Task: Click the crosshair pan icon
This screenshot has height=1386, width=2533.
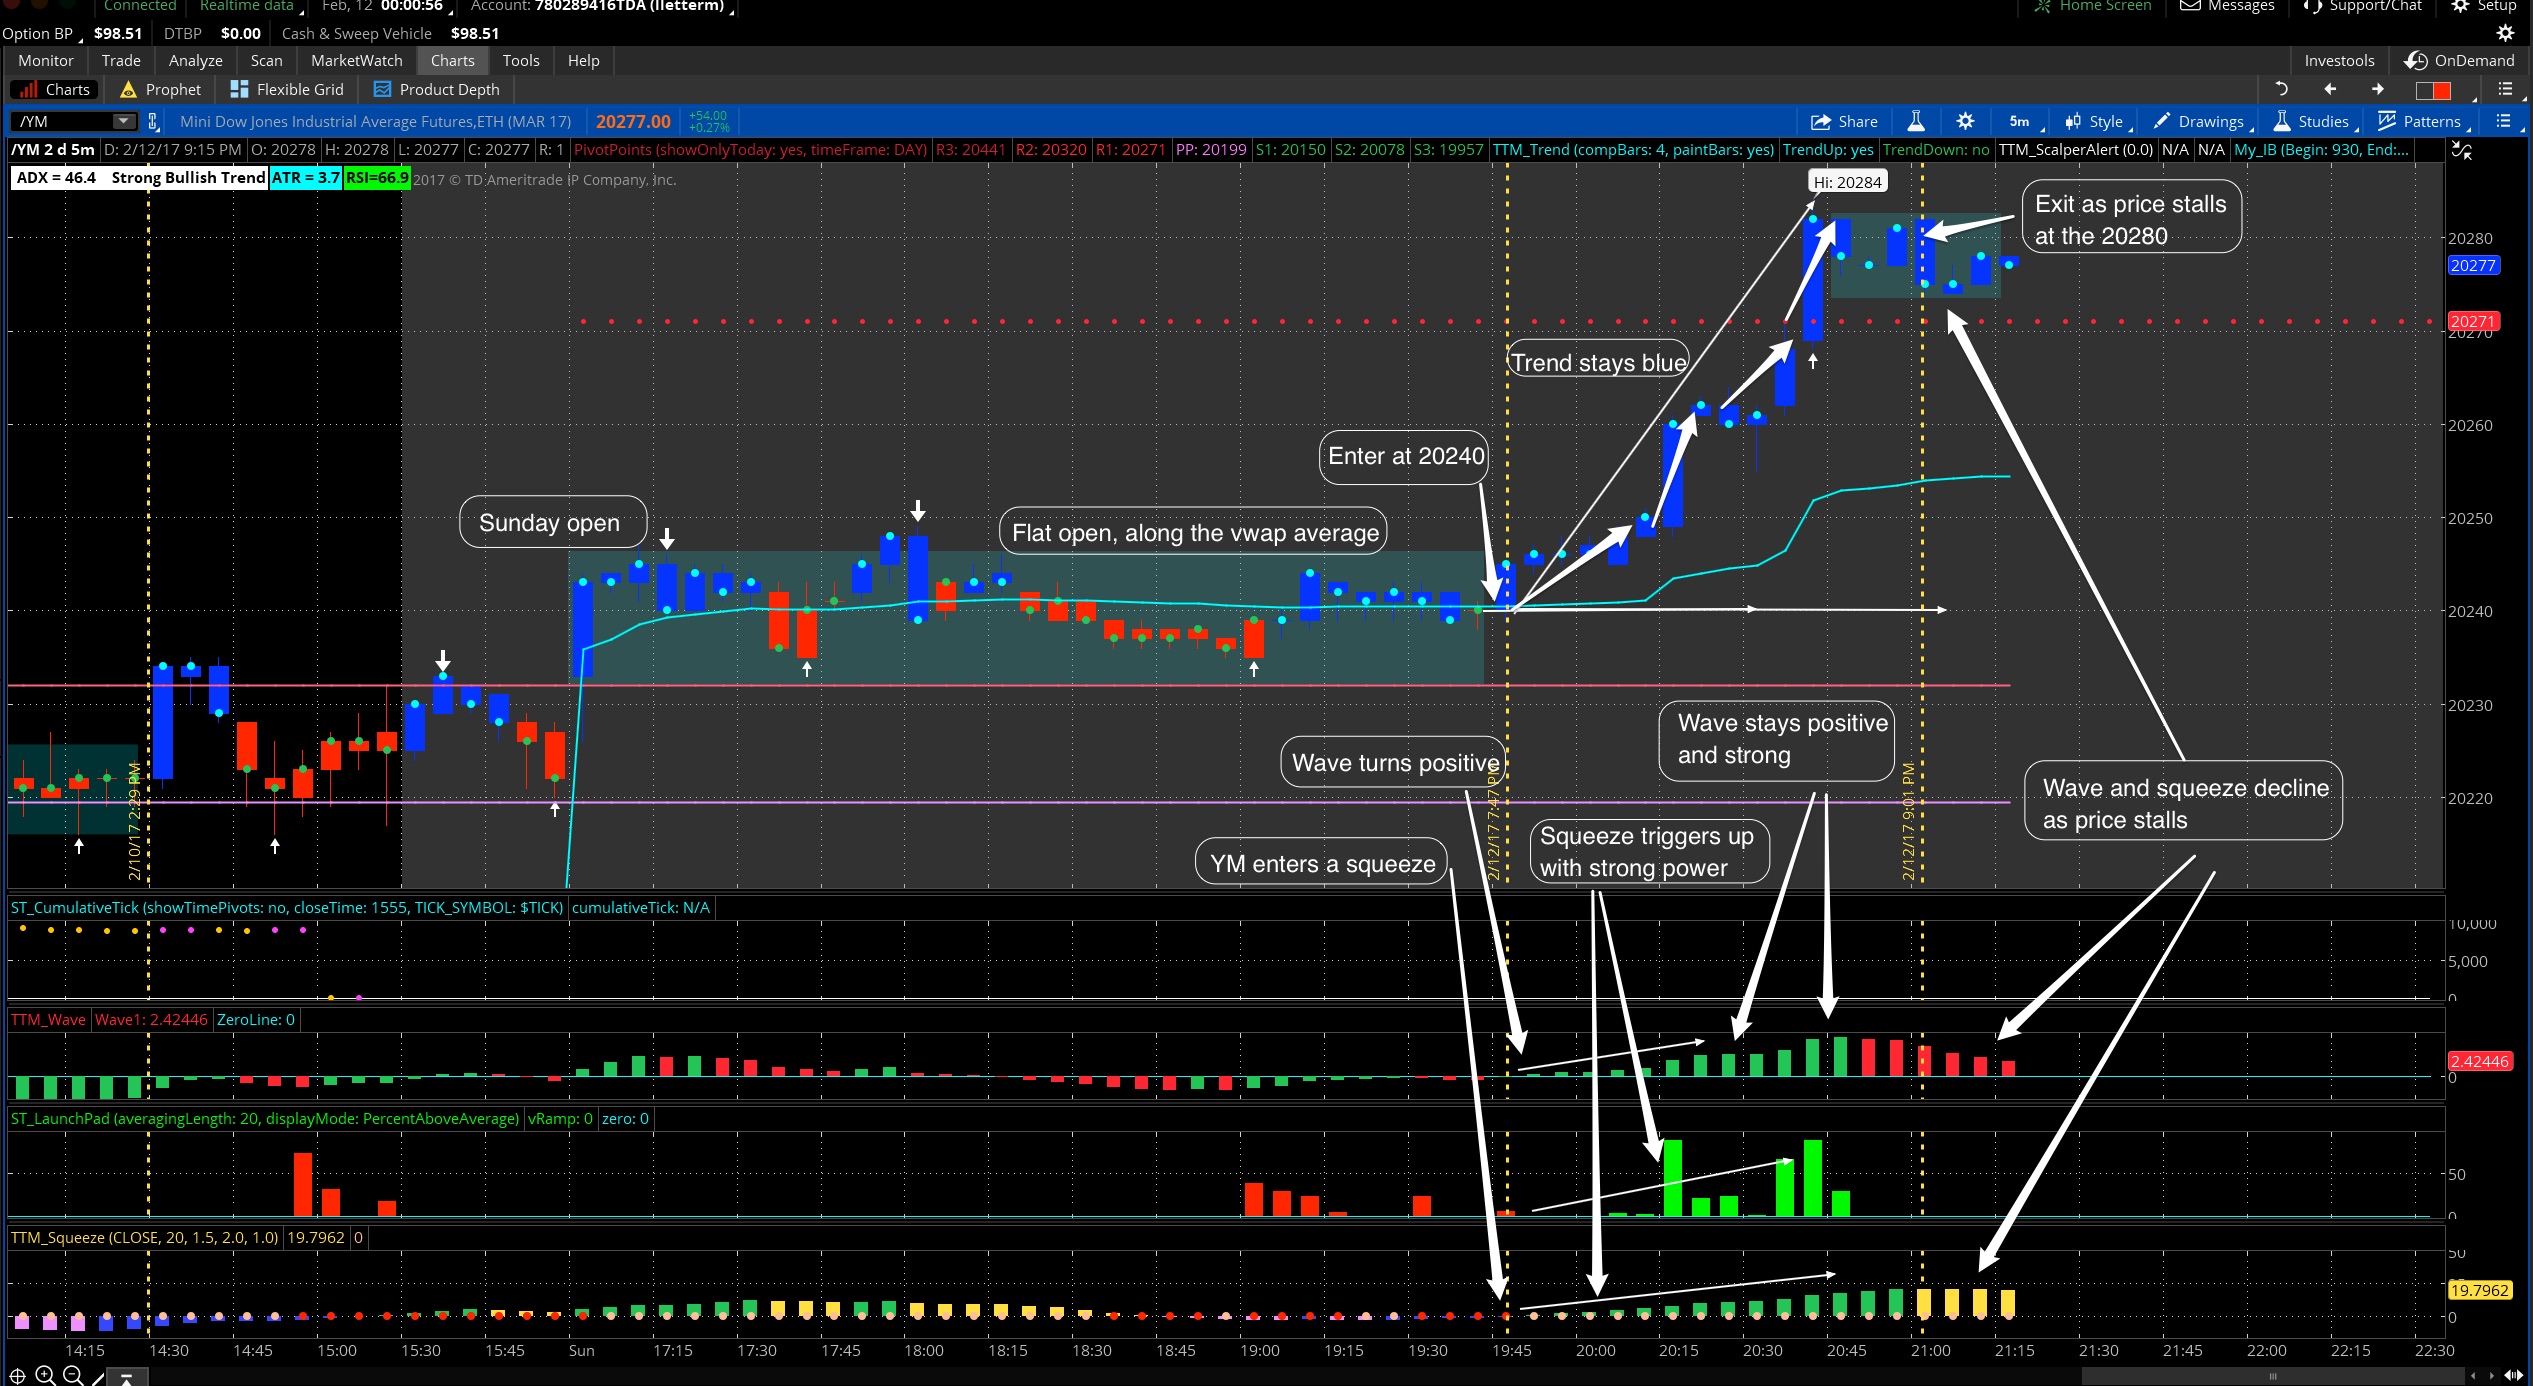Action: (x=17, y=1376)
